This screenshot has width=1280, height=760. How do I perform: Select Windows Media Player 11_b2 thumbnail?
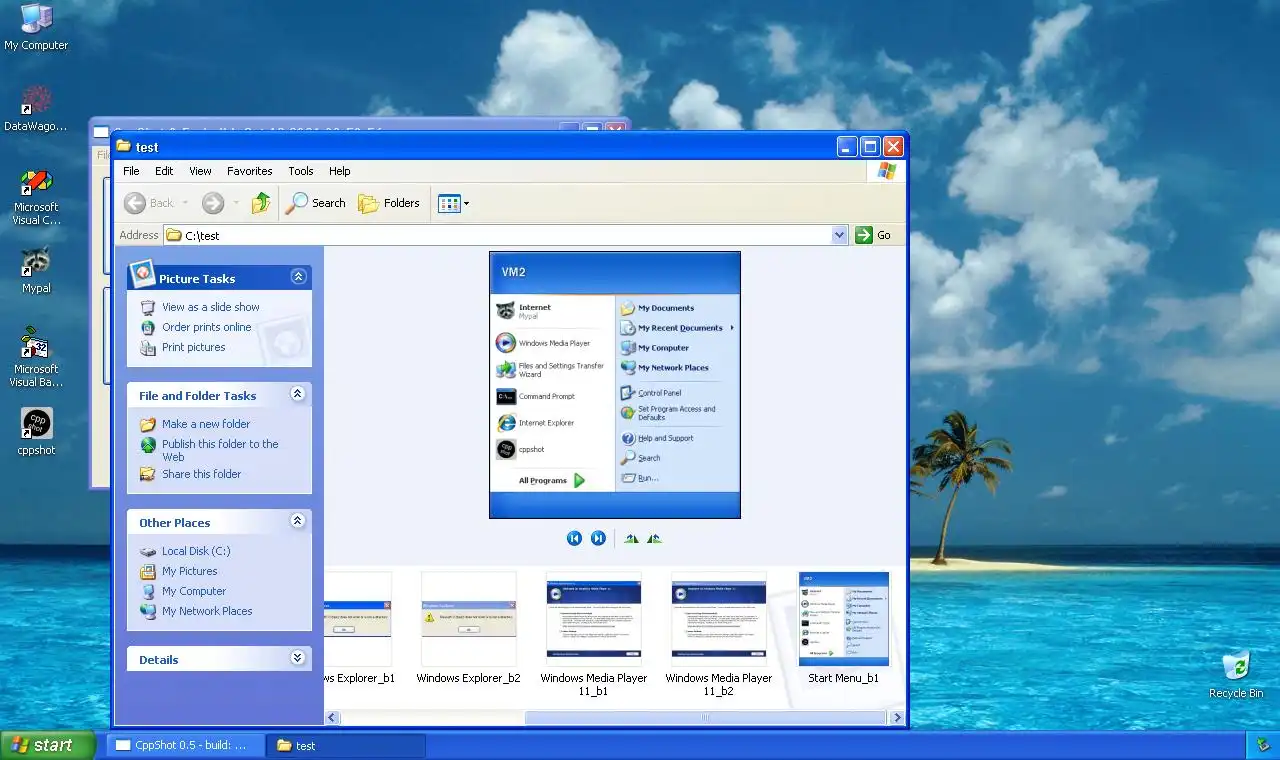coord(719,634)
